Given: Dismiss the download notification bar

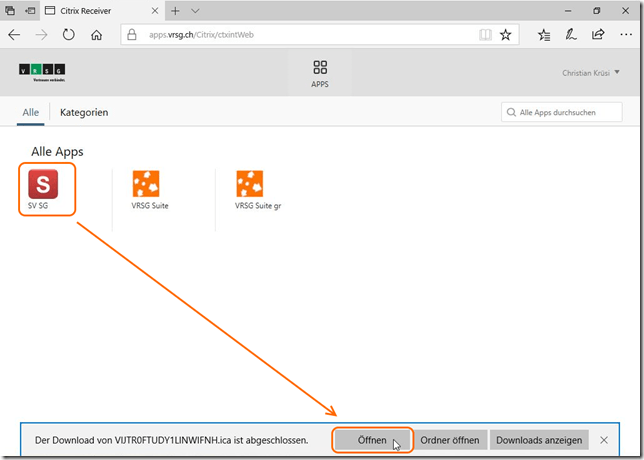Looking at the screenshot, I should coord(604,440).
